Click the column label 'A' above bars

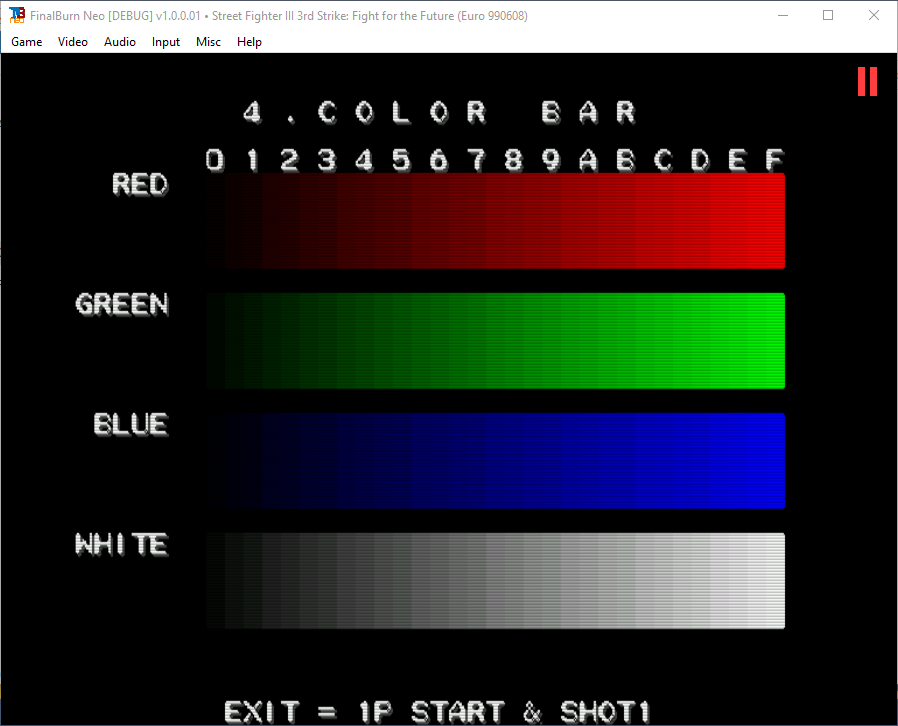coord(588,160)
